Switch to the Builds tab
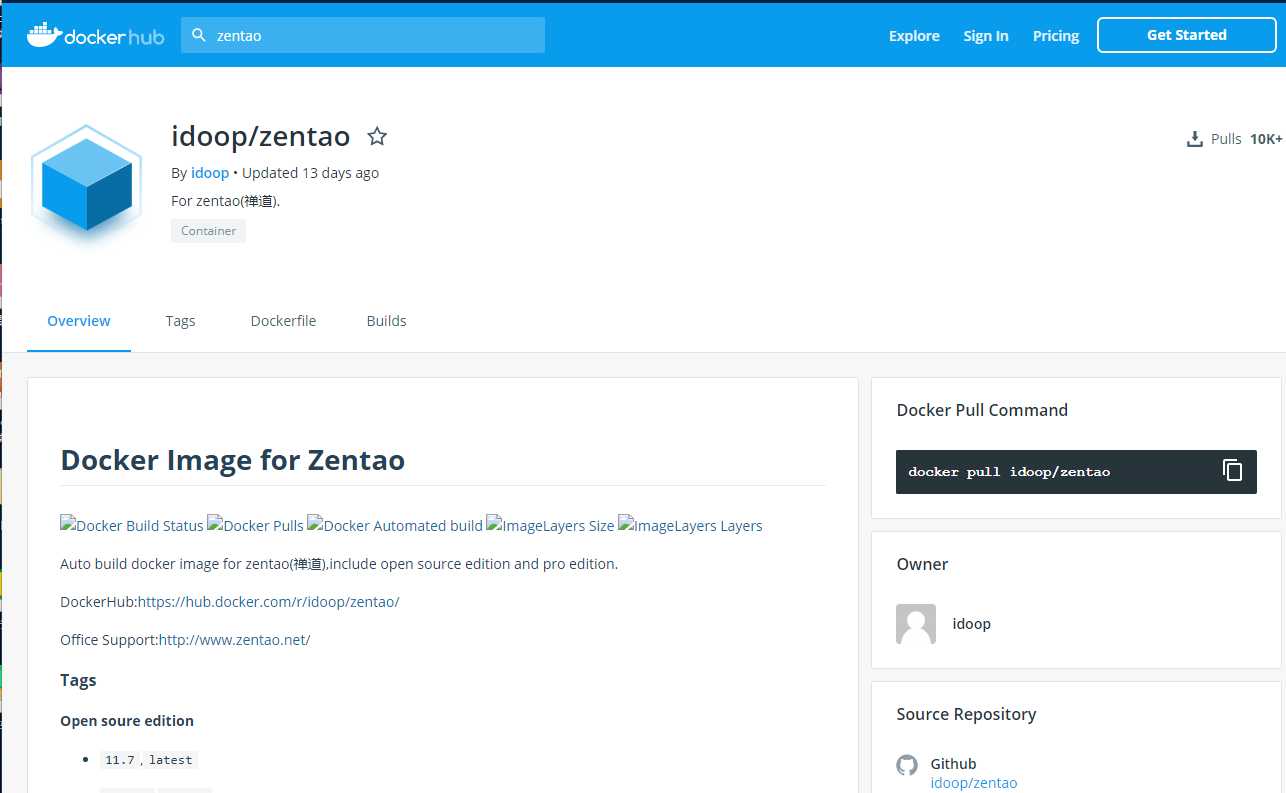The height and width of the screenshot is (793, 1286). coord(386,321)
